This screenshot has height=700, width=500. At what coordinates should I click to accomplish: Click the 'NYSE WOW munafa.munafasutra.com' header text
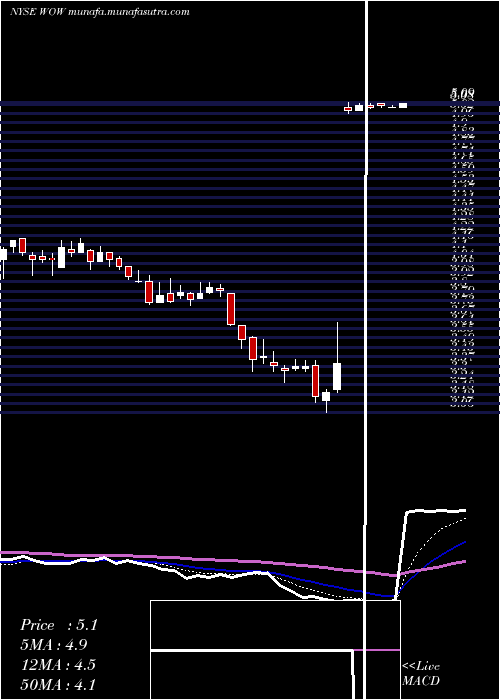[x=100, y=12]
